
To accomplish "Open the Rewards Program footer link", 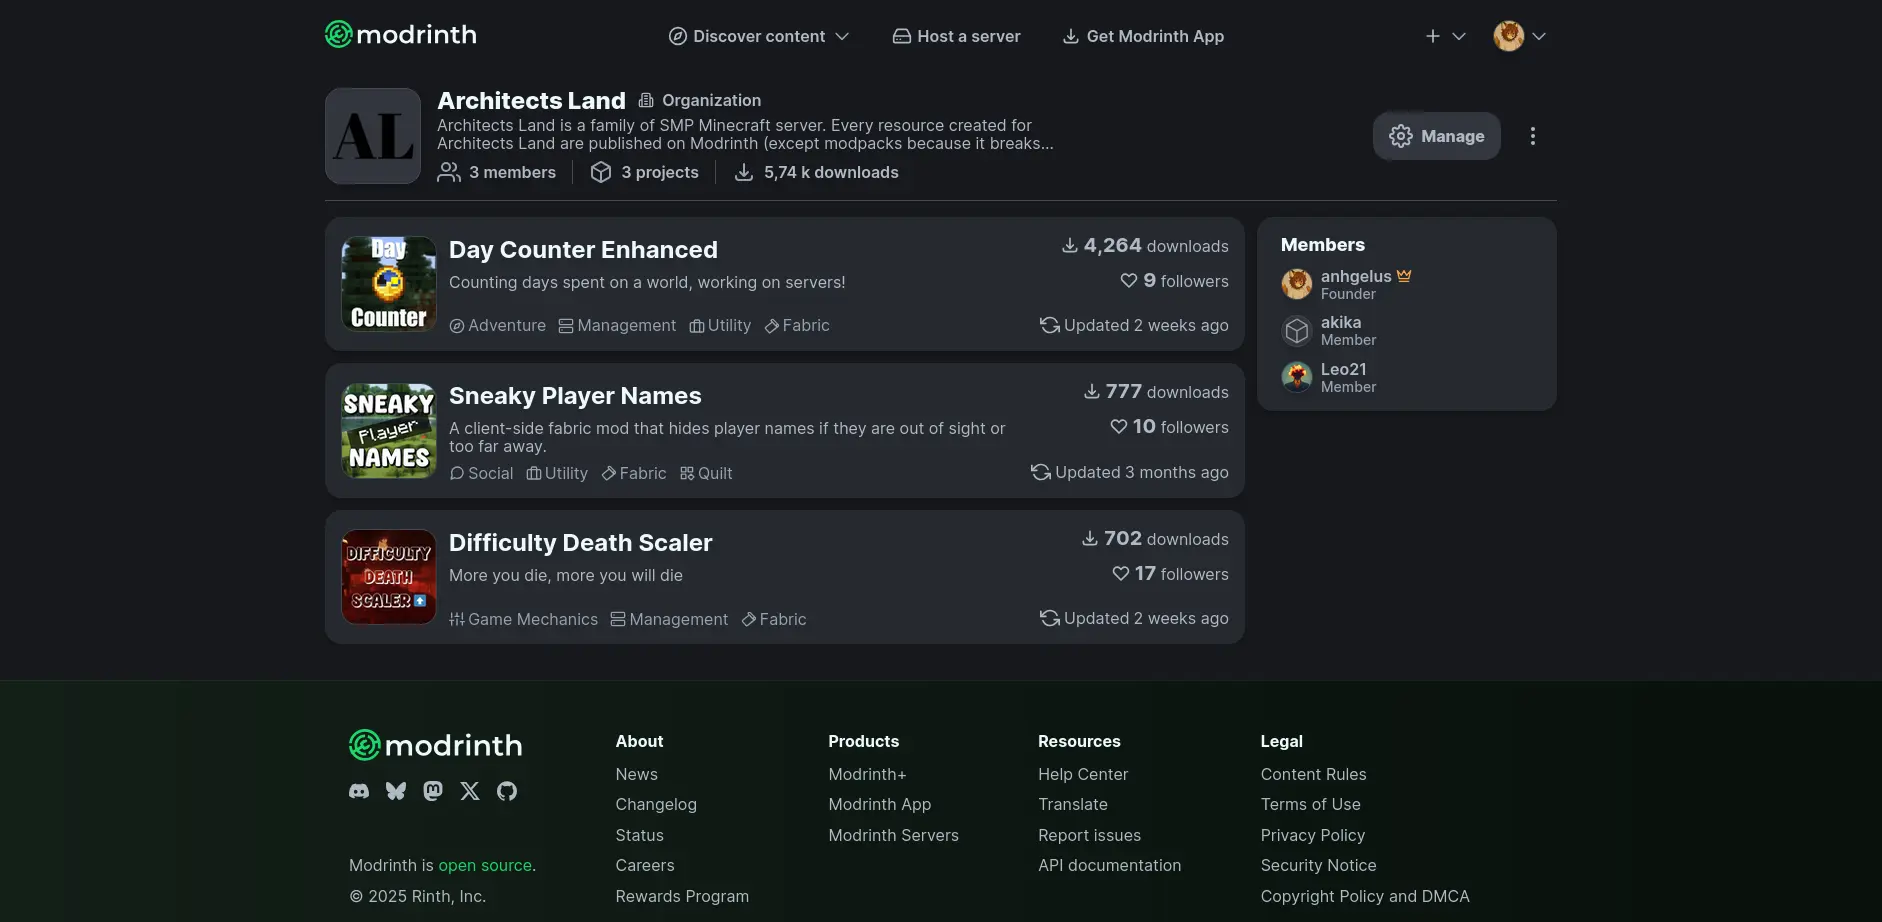I will 682,897.
